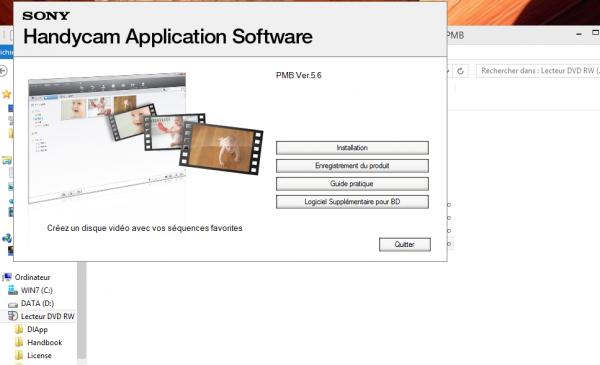Click the PMB software preview image
Screen dimensions: 600x365
[145, 138]
